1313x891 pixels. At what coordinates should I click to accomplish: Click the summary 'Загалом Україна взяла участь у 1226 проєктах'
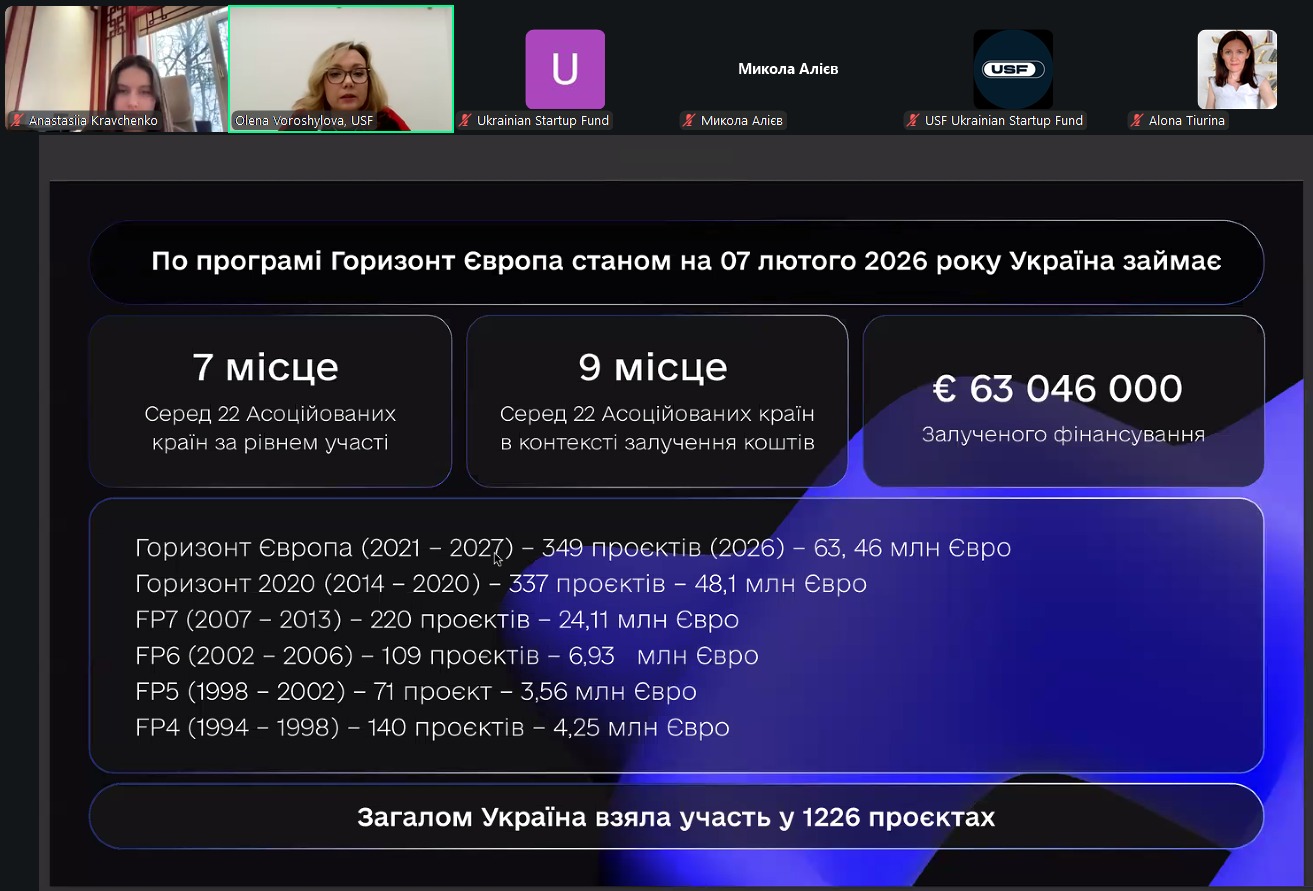coord(676,818)
